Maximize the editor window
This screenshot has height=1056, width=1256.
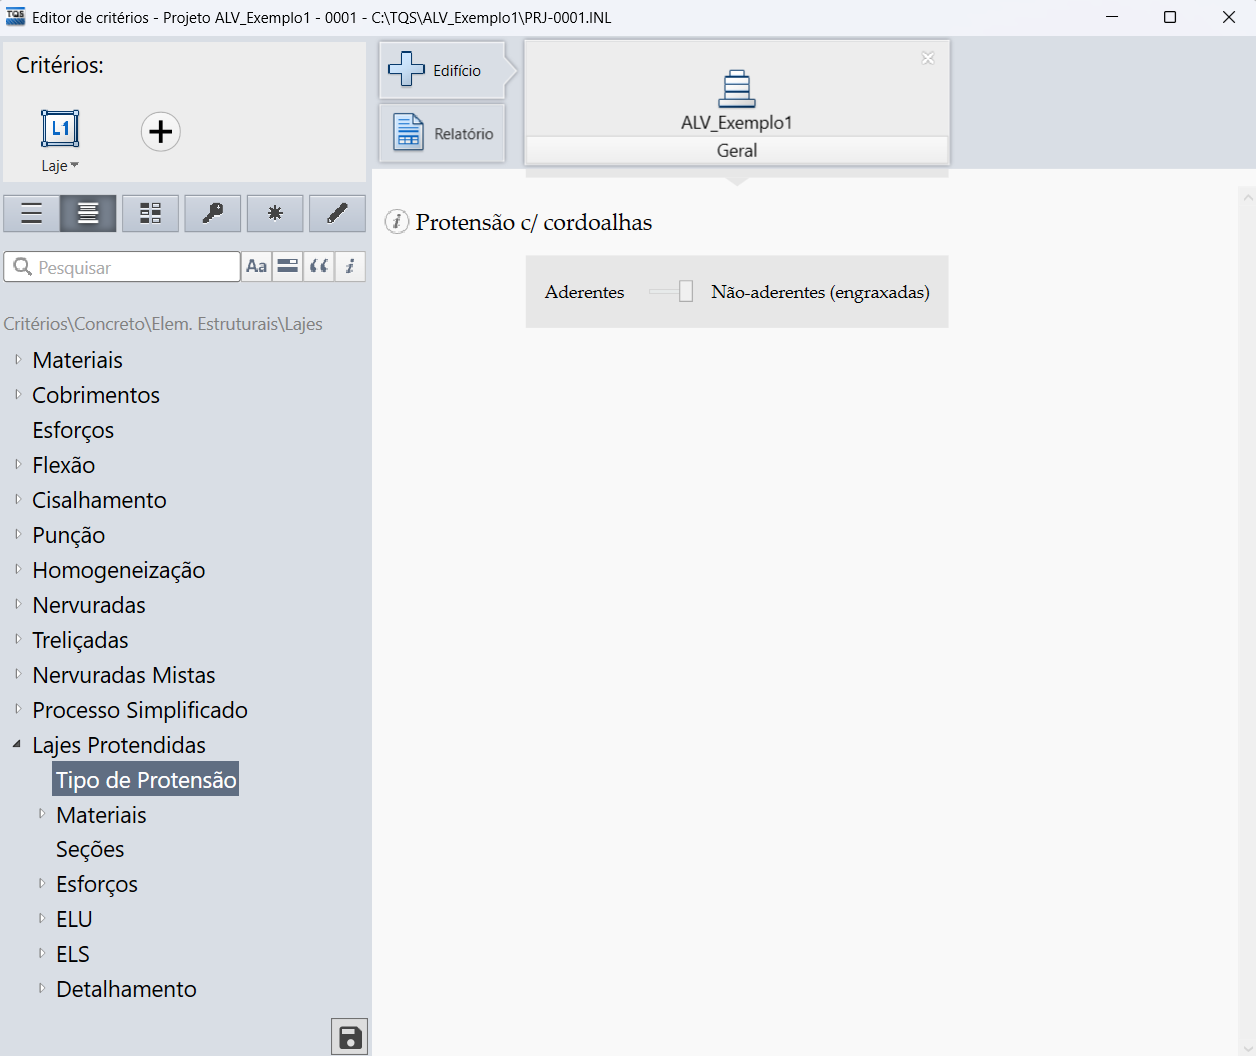(1170, 17)
